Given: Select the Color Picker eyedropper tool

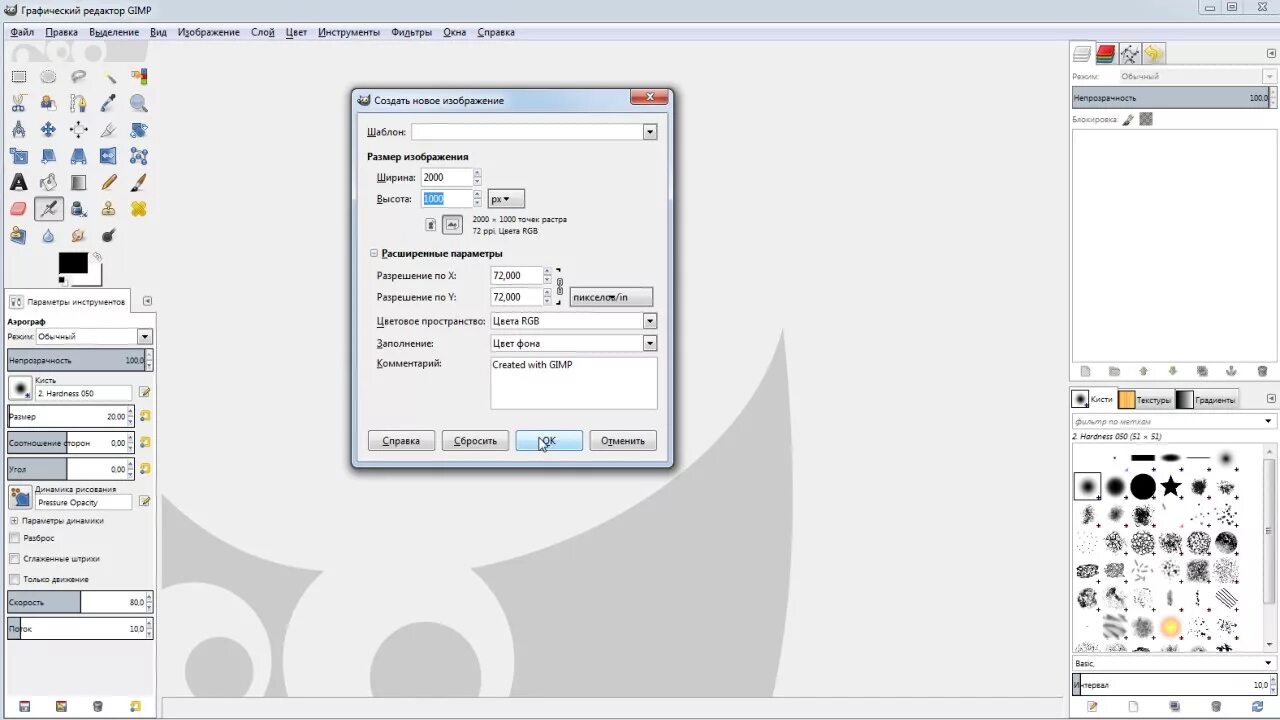Looking at the screenshot, I should [109, 102].
